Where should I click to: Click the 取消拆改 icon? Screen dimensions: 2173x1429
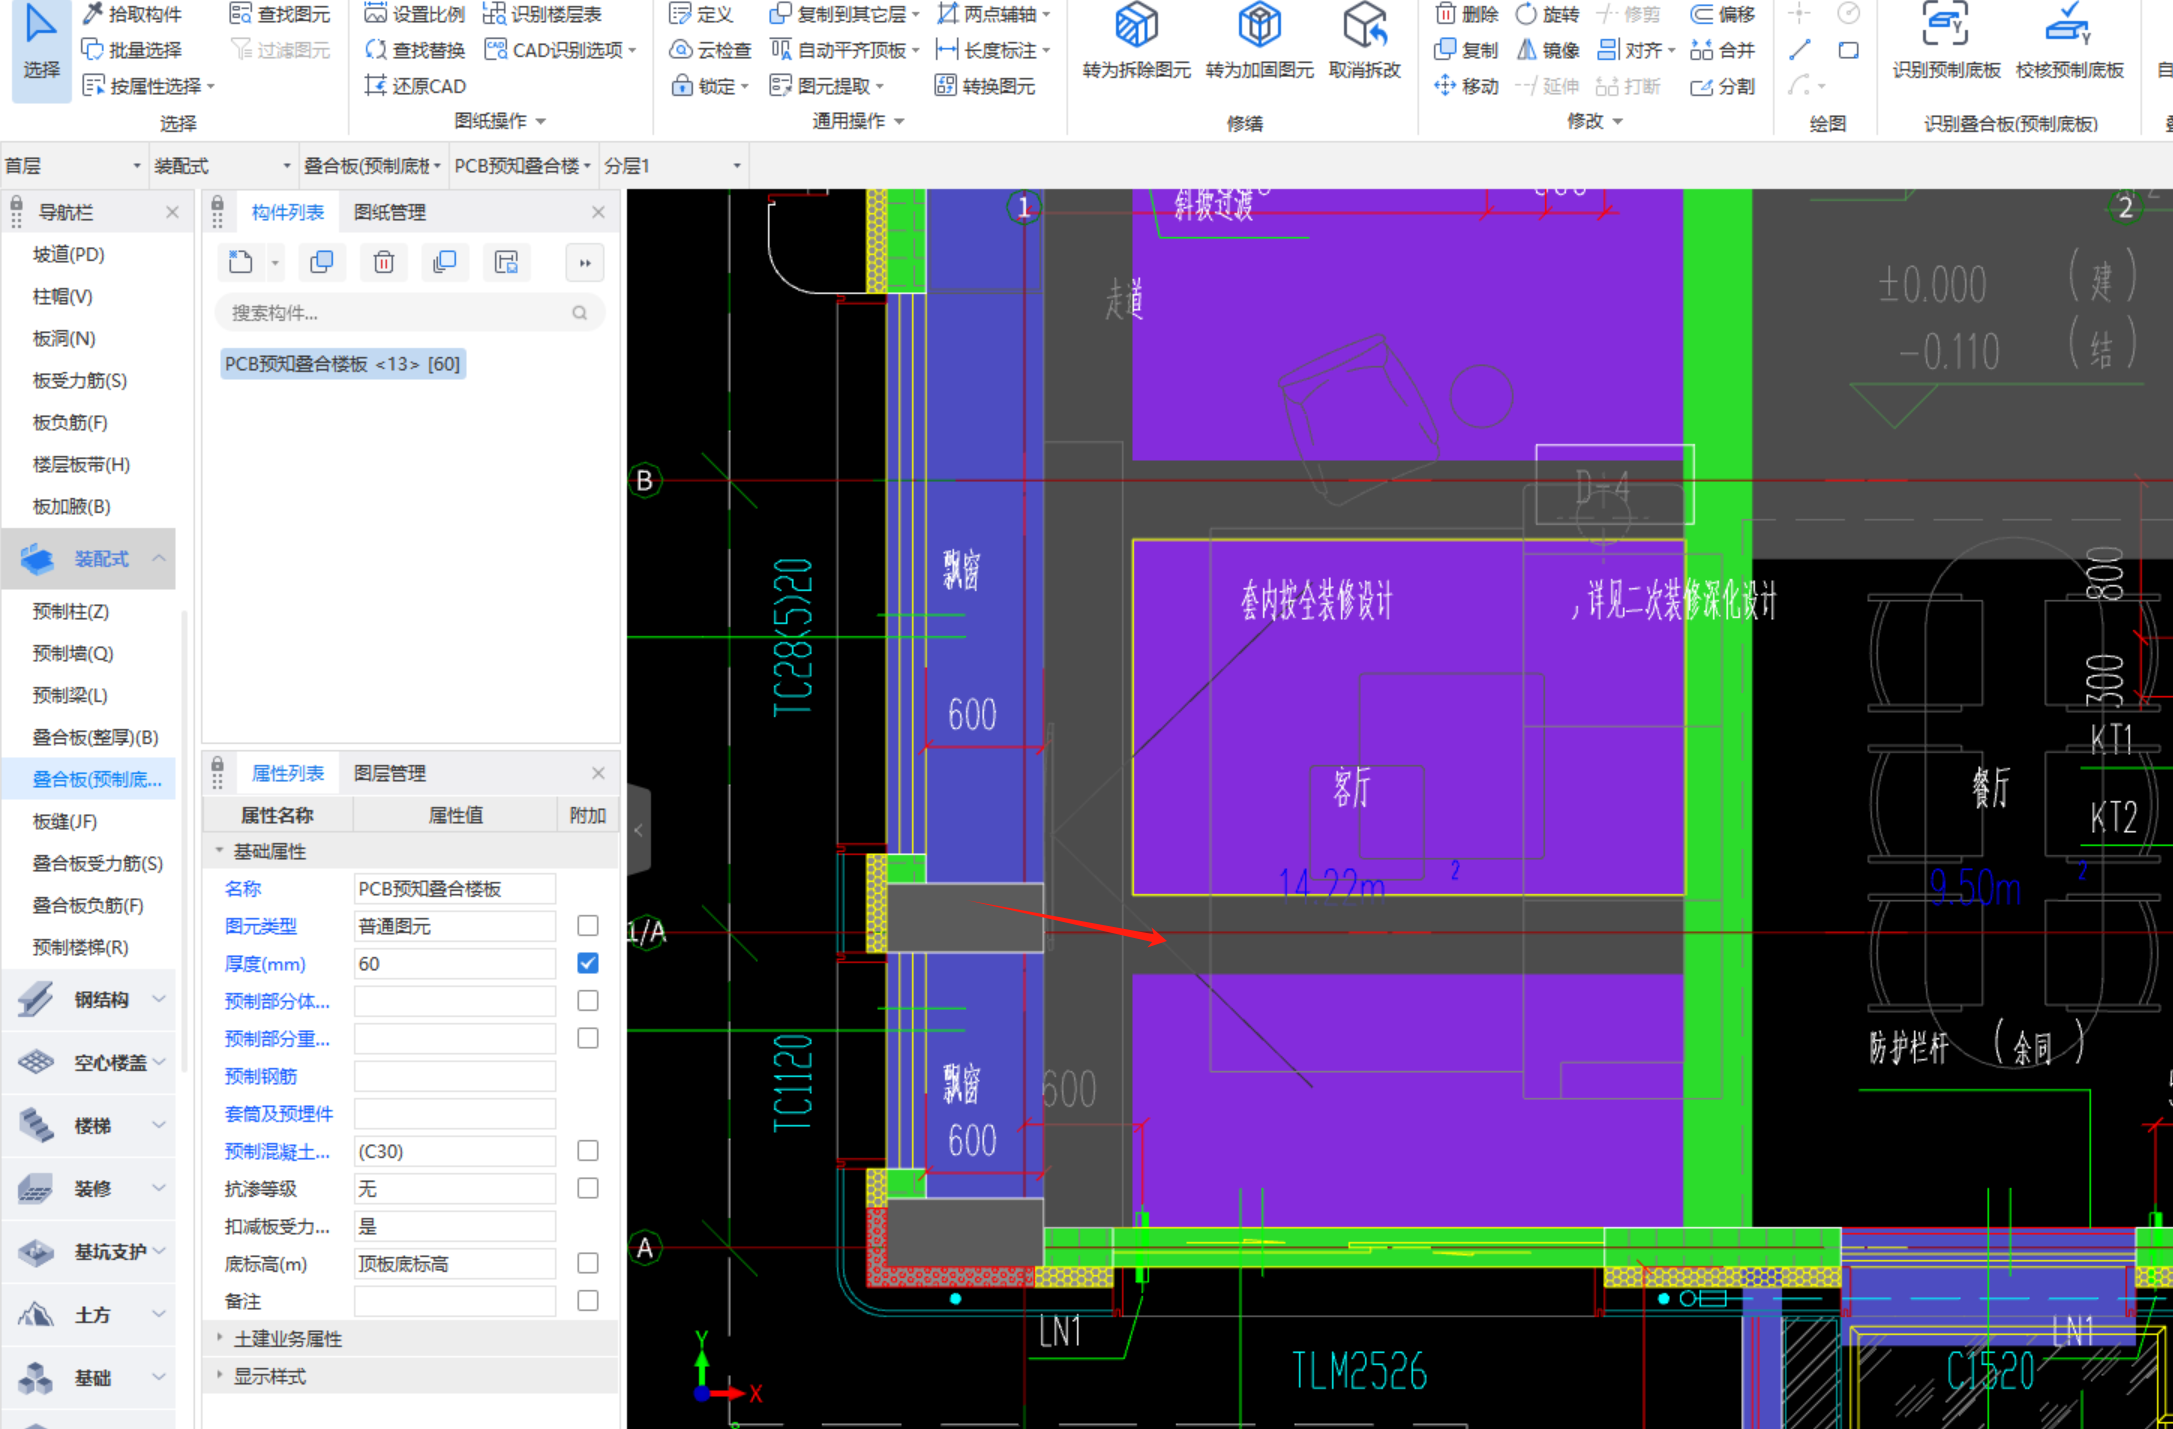[1364, 26]
